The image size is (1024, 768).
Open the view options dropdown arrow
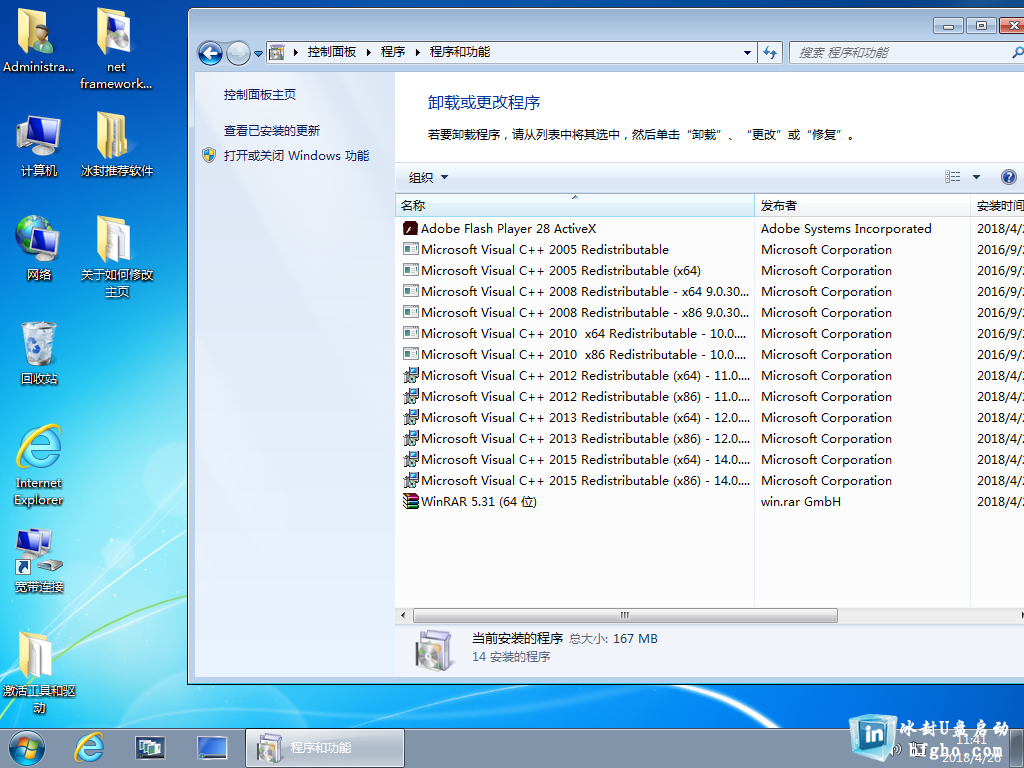pos(976,176)
